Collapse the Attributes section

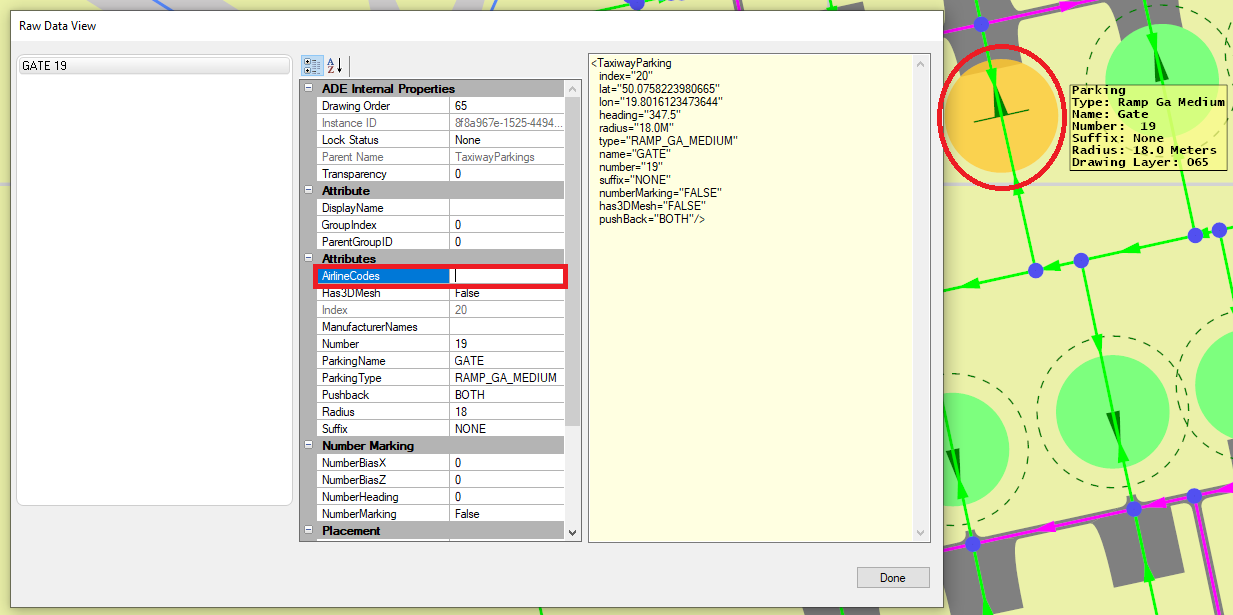coord(309,258)
